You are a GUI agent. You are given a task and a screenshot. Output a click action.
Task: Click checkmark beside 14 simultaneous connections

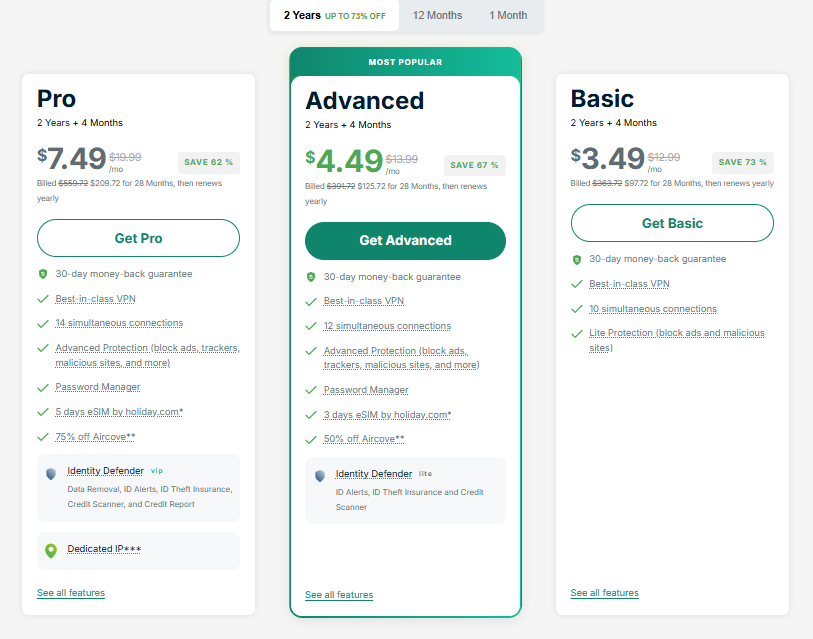coord(43,324)
